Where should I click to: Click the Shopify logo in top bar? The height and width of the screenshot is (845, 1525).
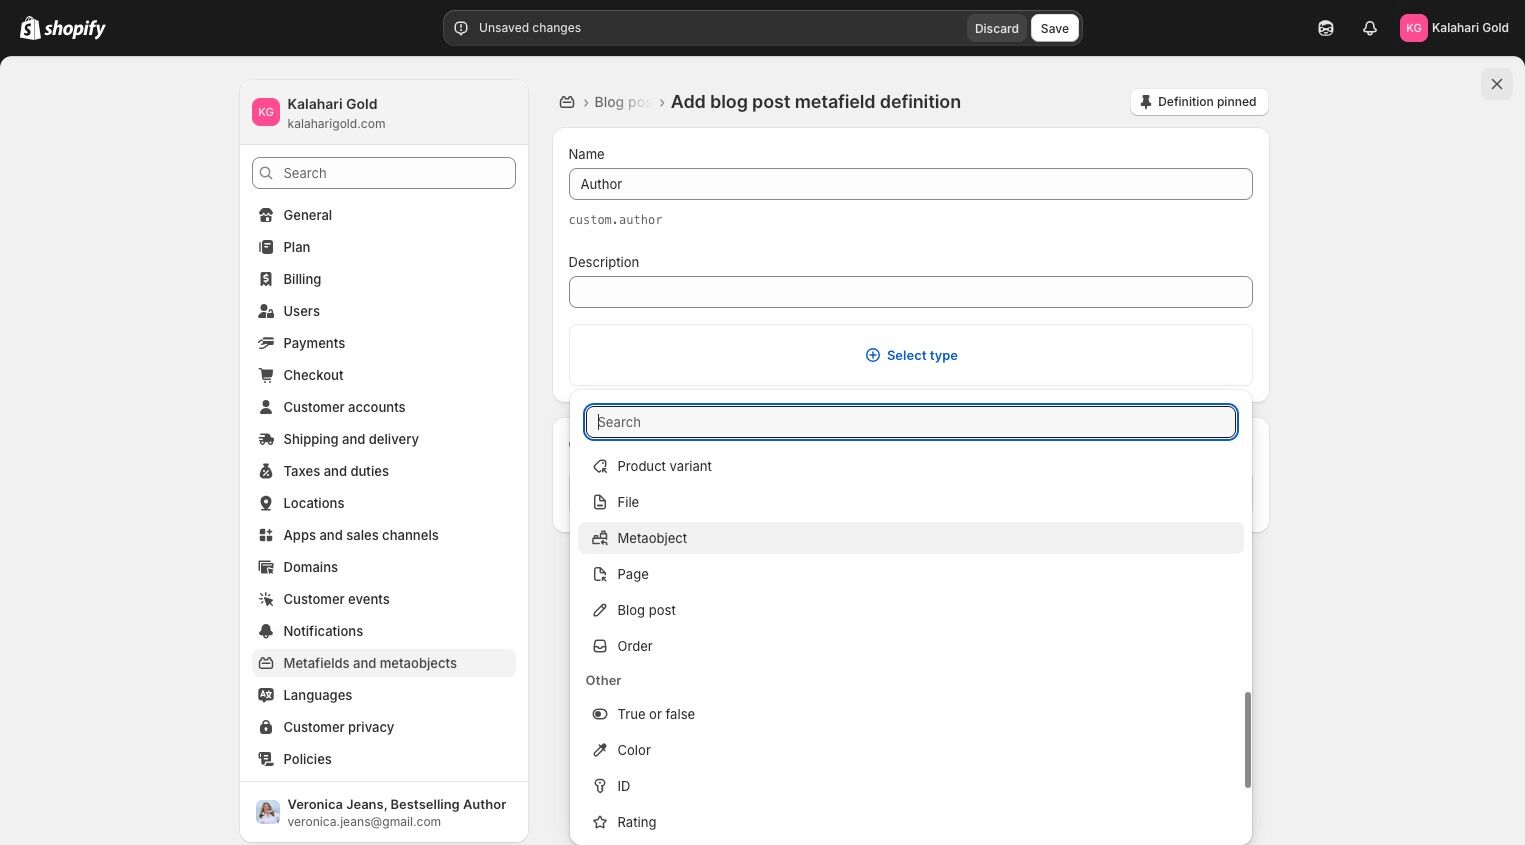(x=63, y=28)
